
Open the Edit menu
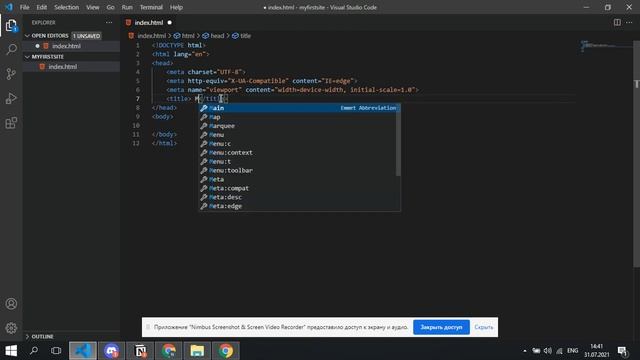pos(42,7)
